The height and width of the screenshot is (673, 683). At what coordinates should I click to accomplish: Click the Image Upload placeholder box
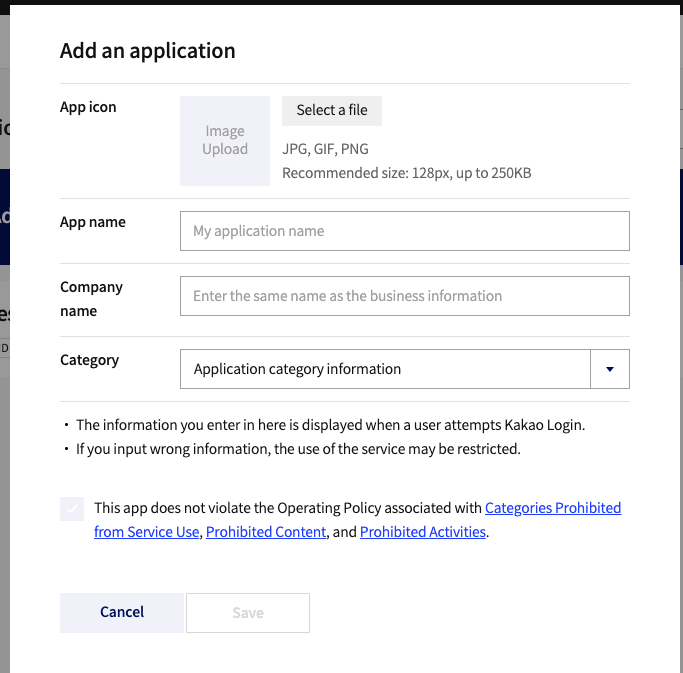(x=225, y=141)
